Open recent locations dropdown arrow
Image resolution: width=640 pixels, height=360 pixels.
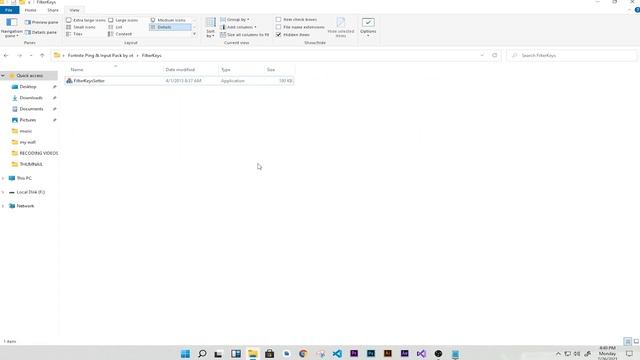click(x=31, y=55)
